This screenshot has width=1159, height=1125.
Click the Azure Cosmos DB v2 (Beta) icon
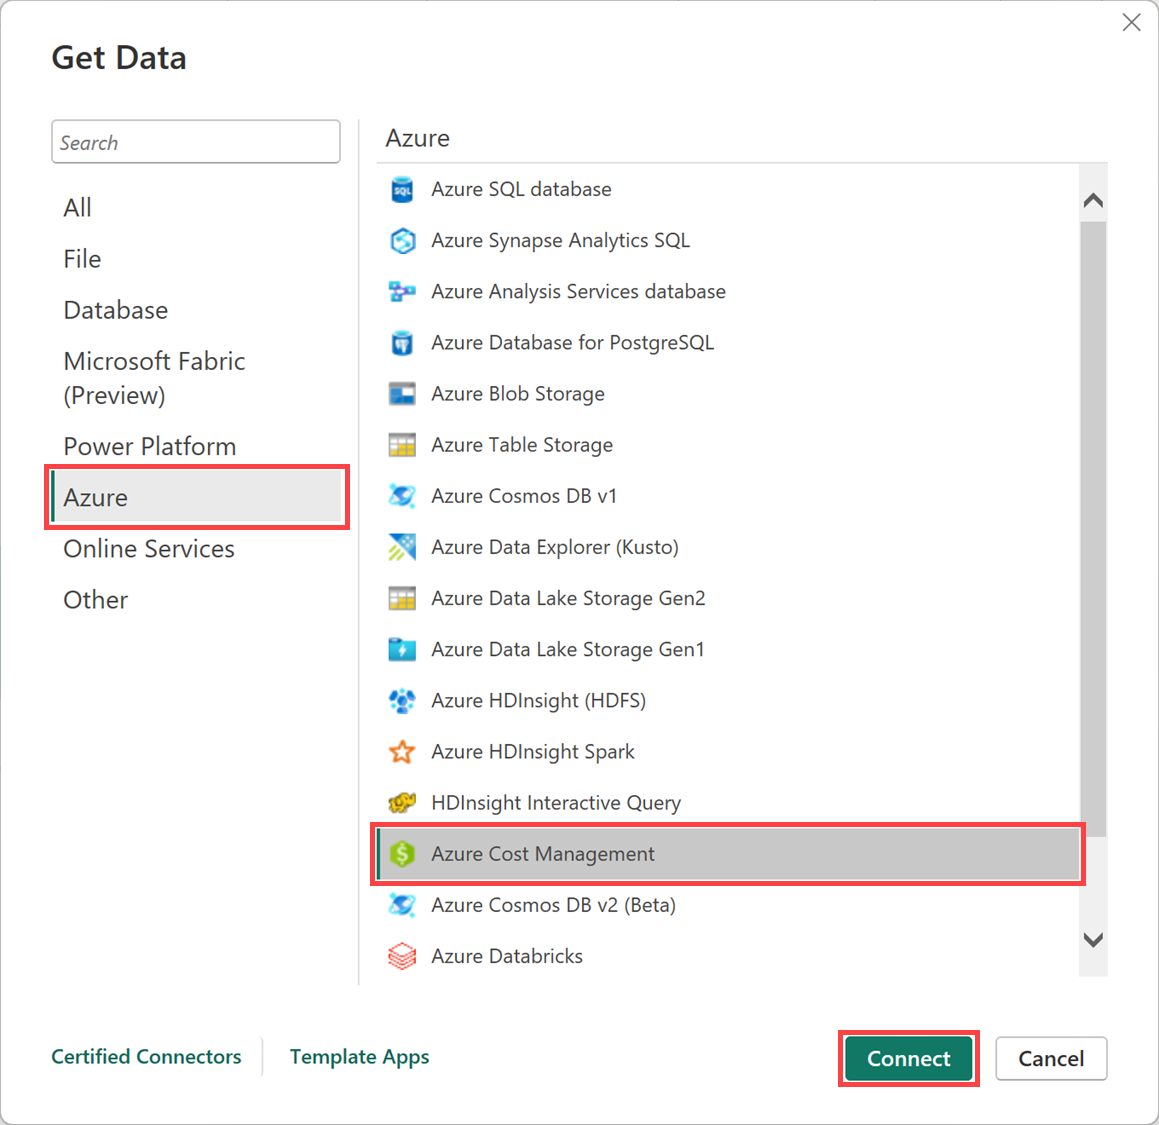point(402,905)
